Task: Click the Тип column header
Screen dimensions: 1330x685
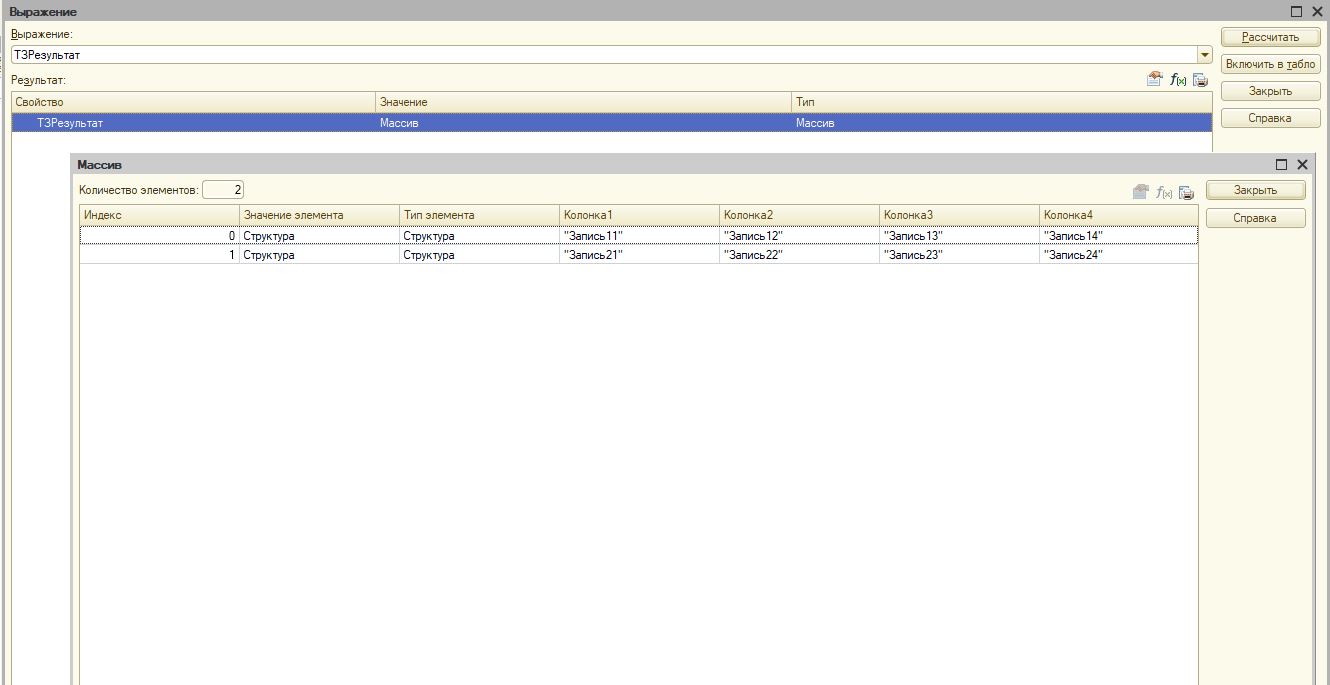Action: tap(1002, 102)
